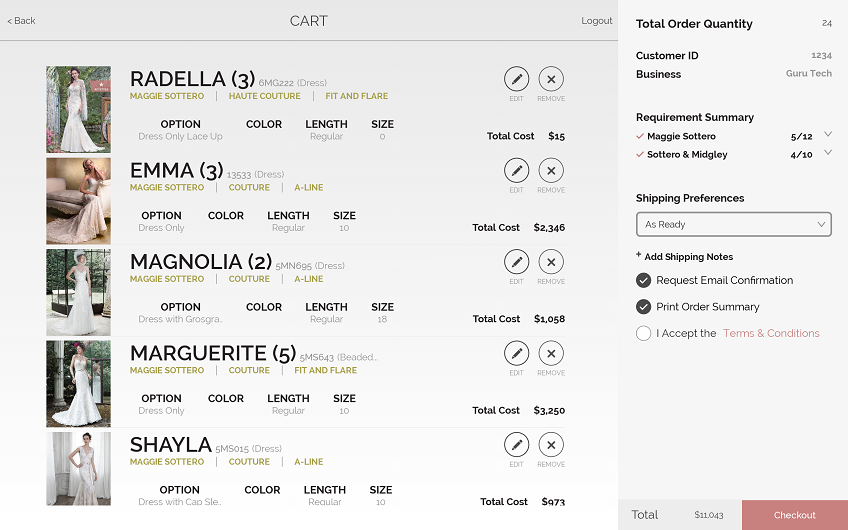This screenshot has width=848, height=530.
Task: Open the Terms & Conditions link
Action: pos(771,334)
